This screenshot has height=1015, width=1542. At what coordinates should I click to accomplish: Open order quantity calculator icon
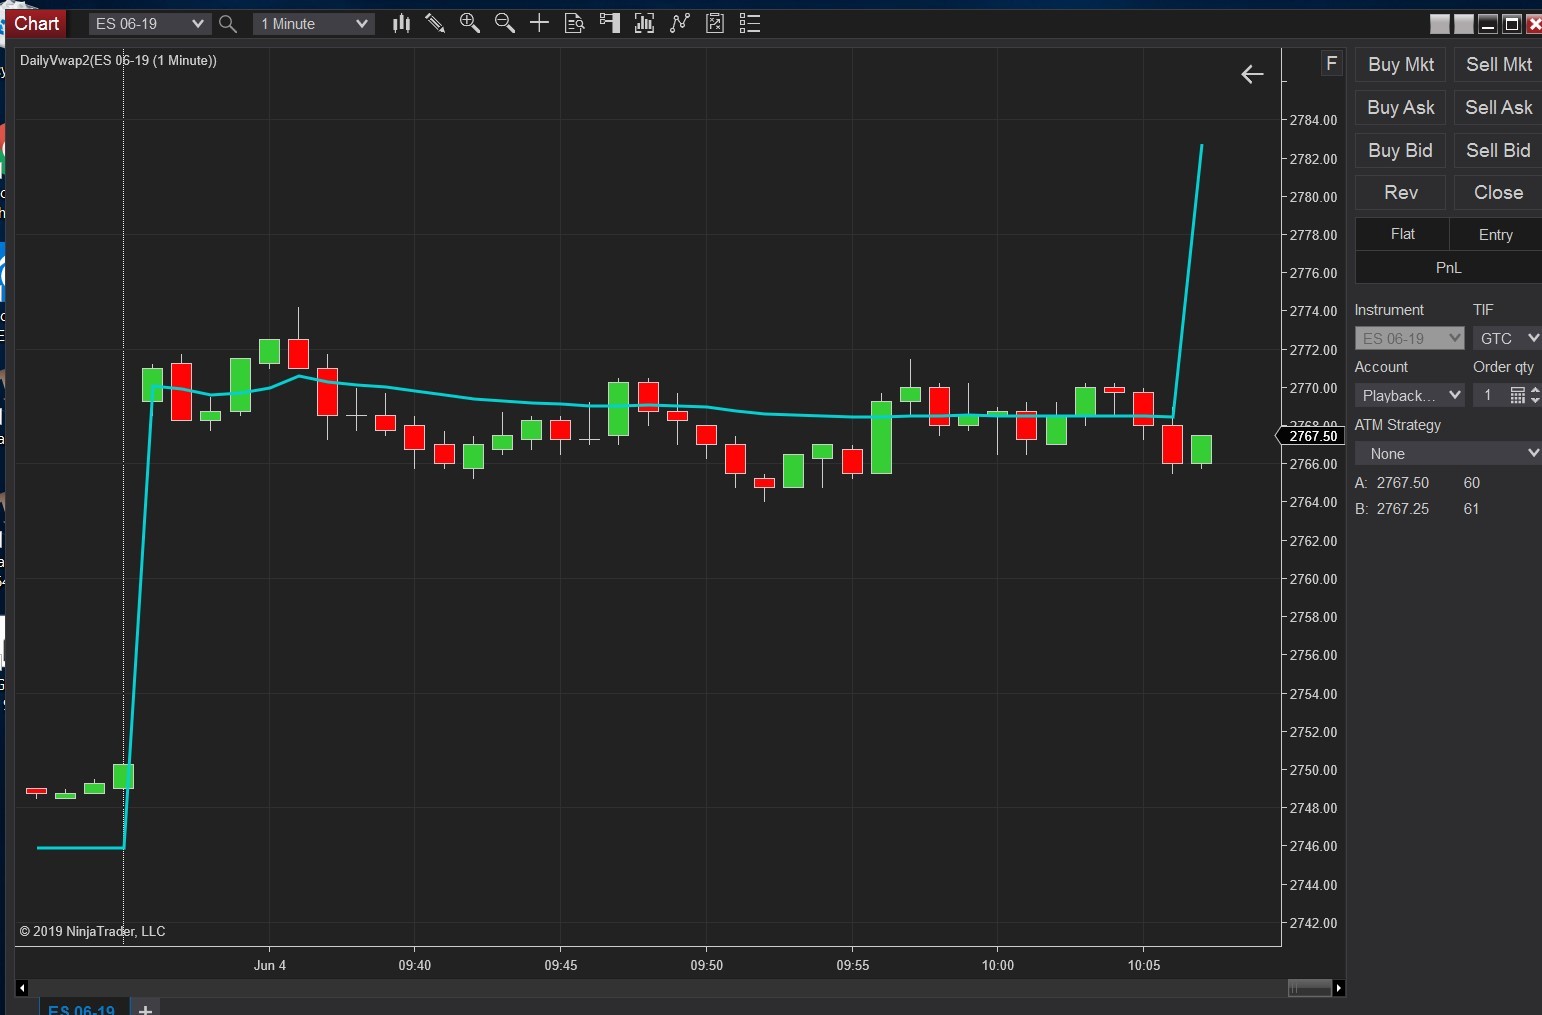[x=1517, y=395]
